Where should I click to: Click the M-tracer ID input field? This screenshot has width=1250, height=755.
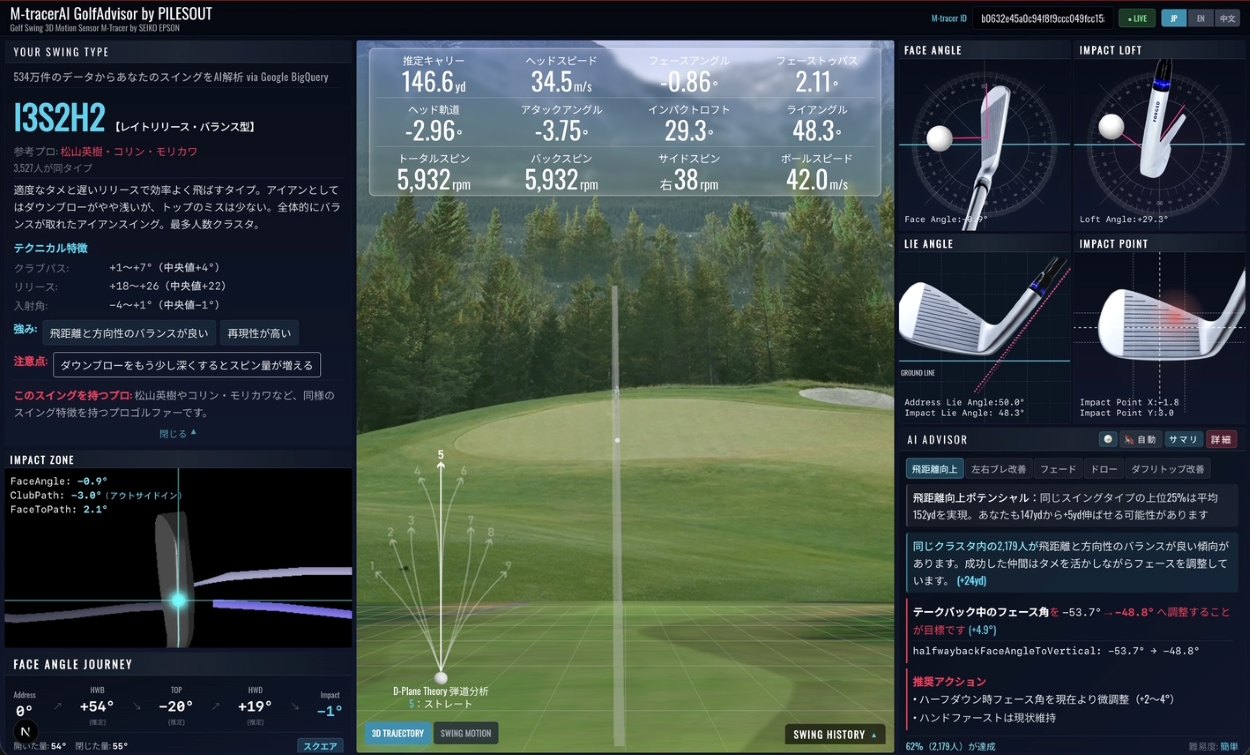[x=1043, y=18]
